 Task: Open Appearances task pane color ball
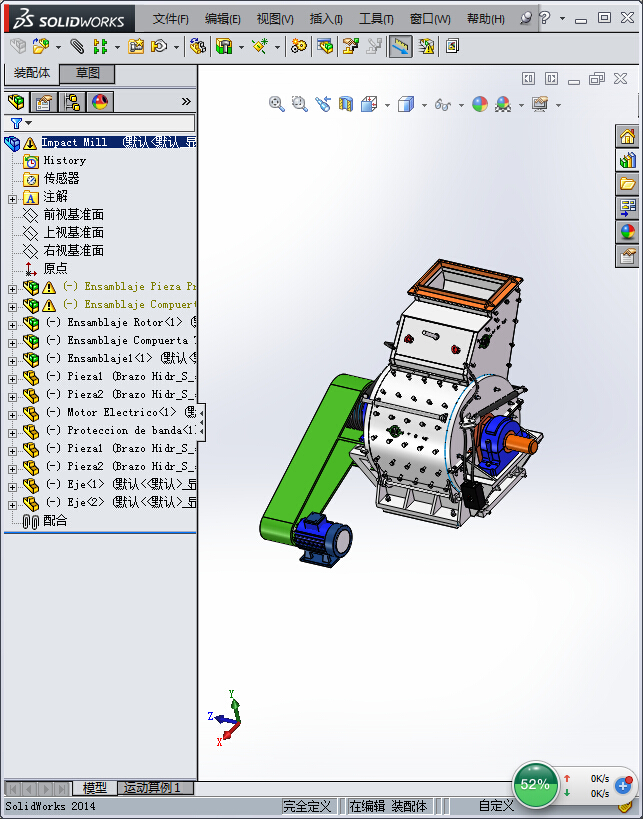click(x=627, y=232)
